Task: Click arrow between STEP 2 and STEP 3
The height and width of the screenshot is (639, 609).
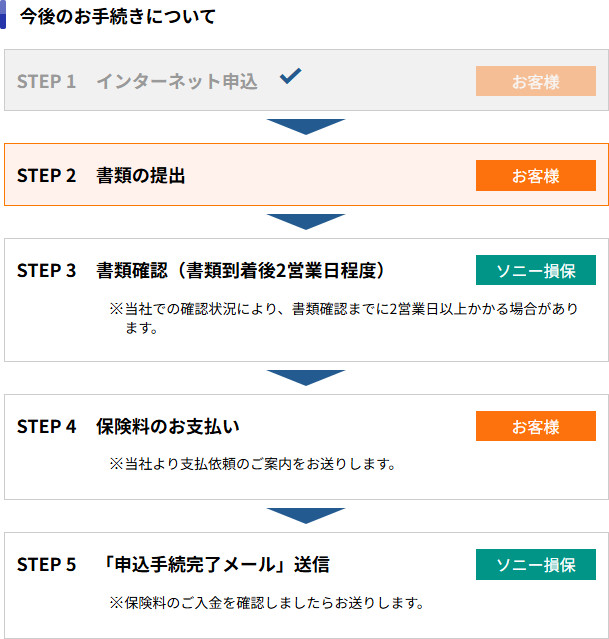Action: coord(305,221)
